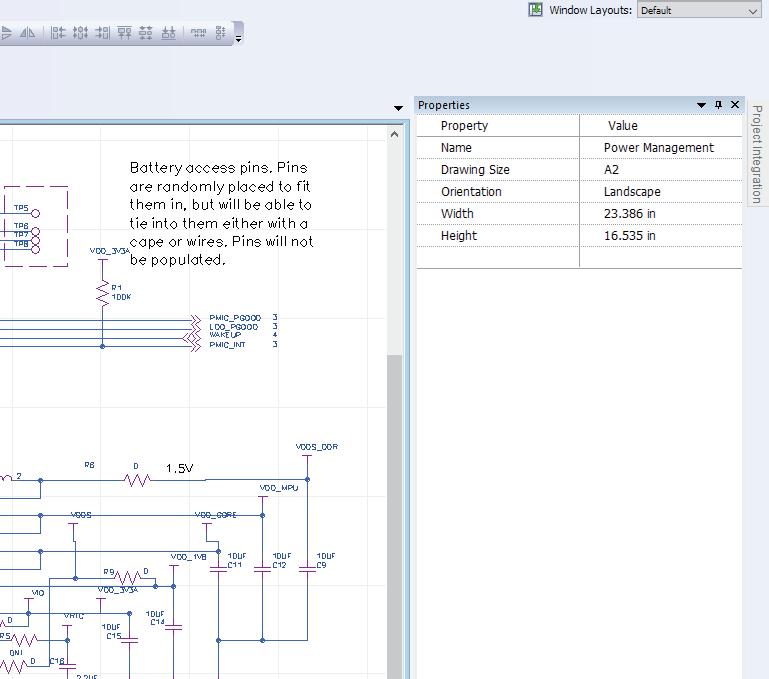Click the align horizontal centers icon
Viewport: 769px width, 679px height.
(x=80, y=33)
